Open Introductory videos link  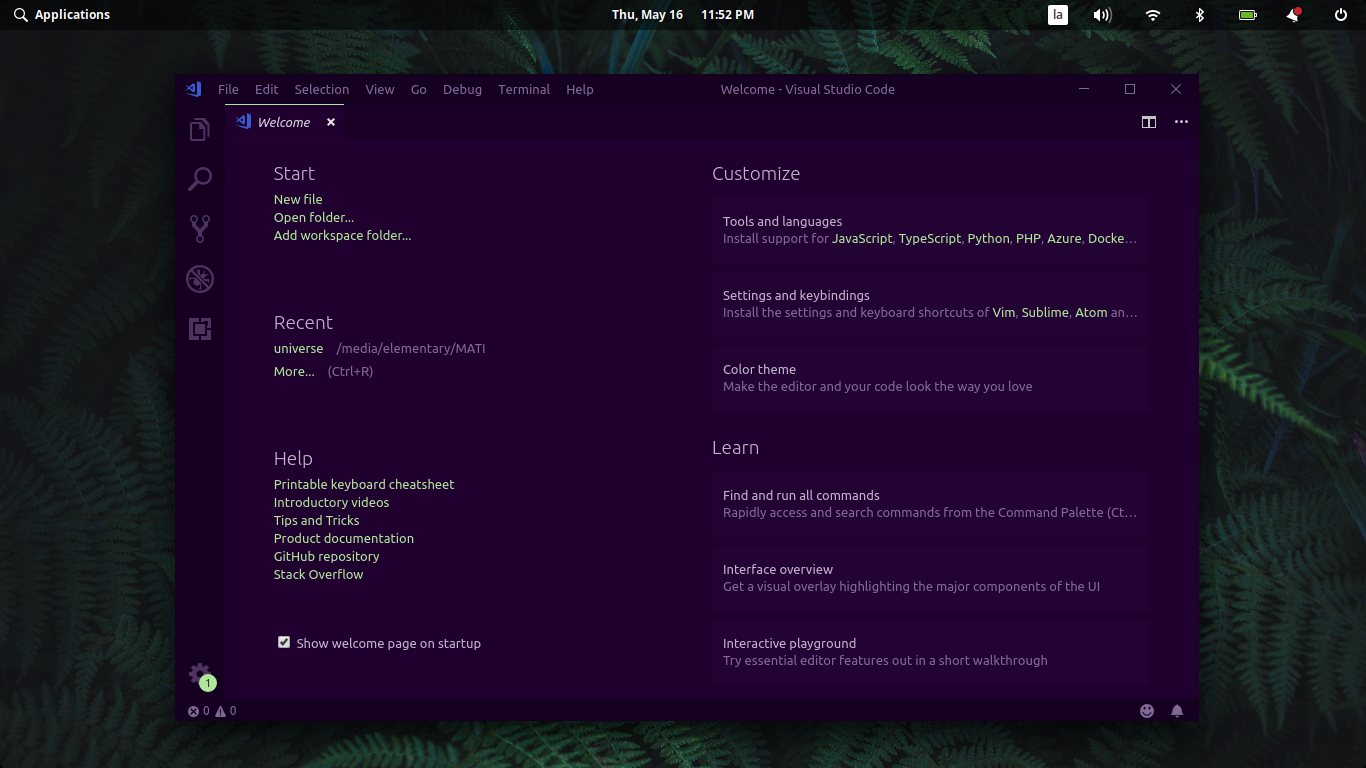(332, 502)
